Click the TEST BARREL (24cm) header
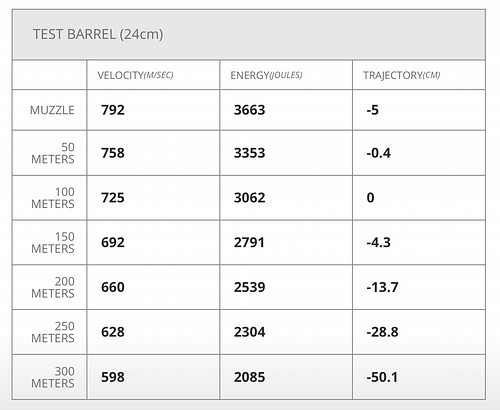Screen dimensions: 500x410 point(98,35)
